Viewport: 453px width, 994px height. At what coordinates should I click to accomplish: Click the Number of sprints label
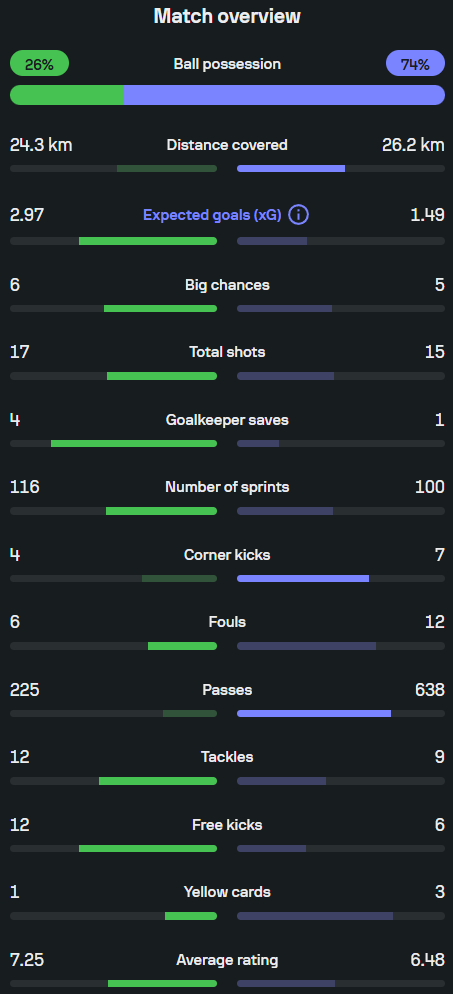pos(227,487)
